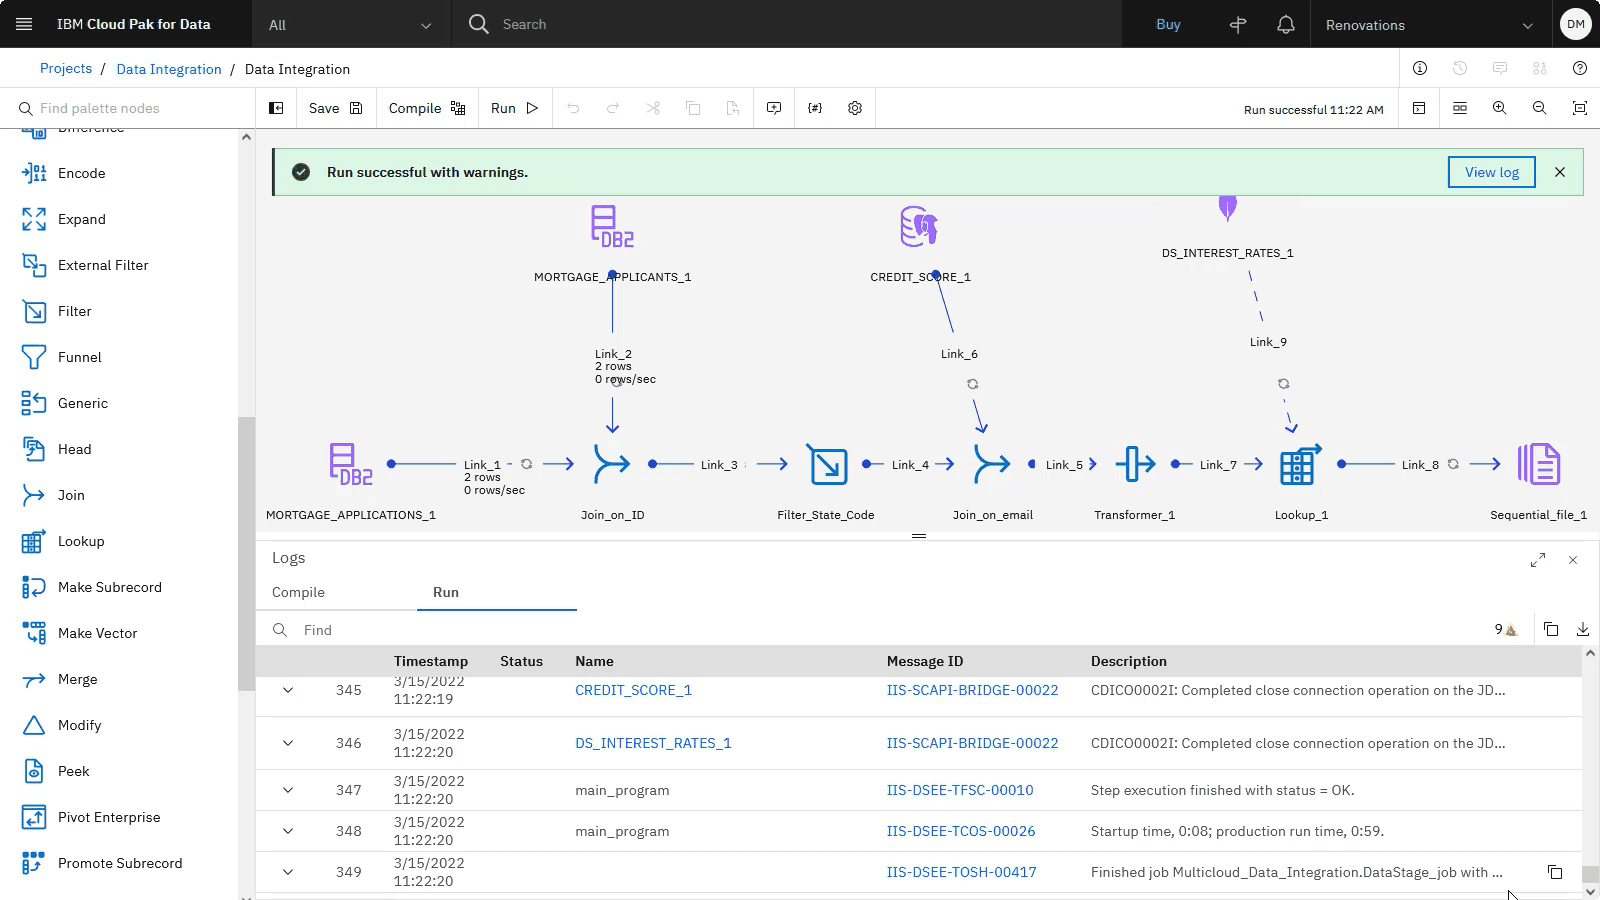Select the Transformer_1 stage node
Image resolution: width=1600 pixels, height=900 pixels.
(1135, 464)
